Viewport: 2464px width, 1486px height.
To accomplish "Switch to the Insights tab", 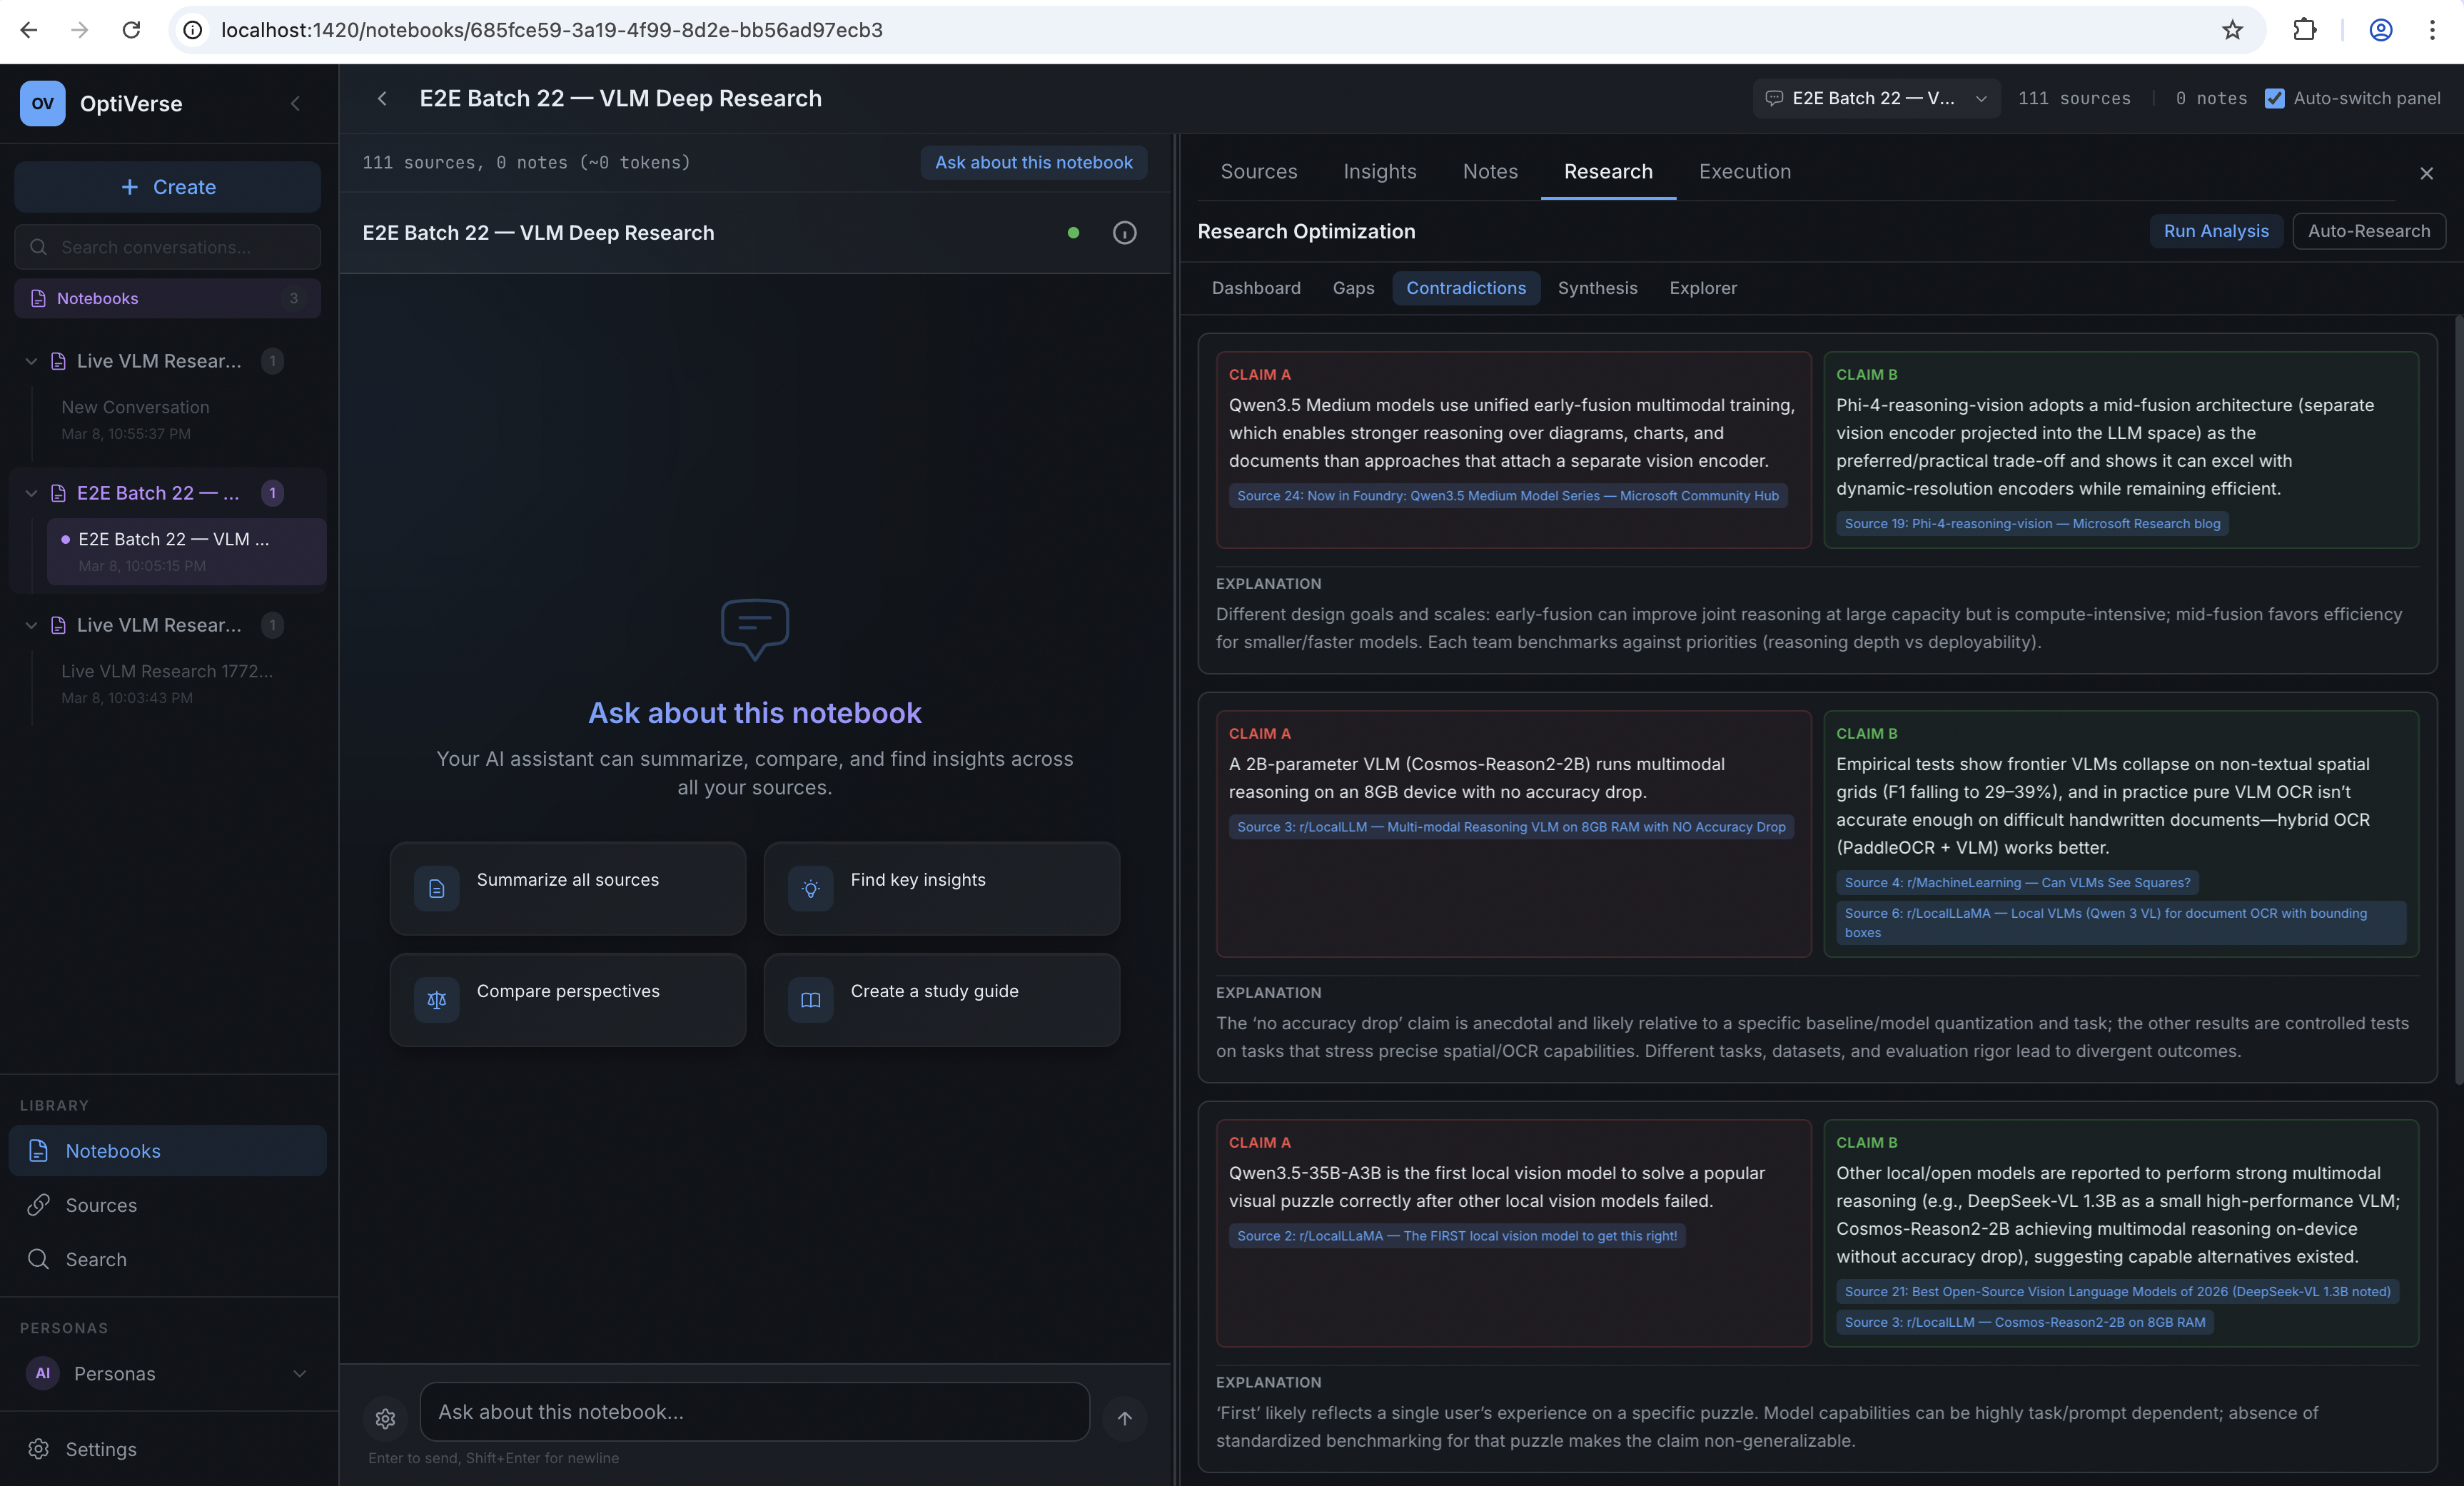I will pos(1379,171).
